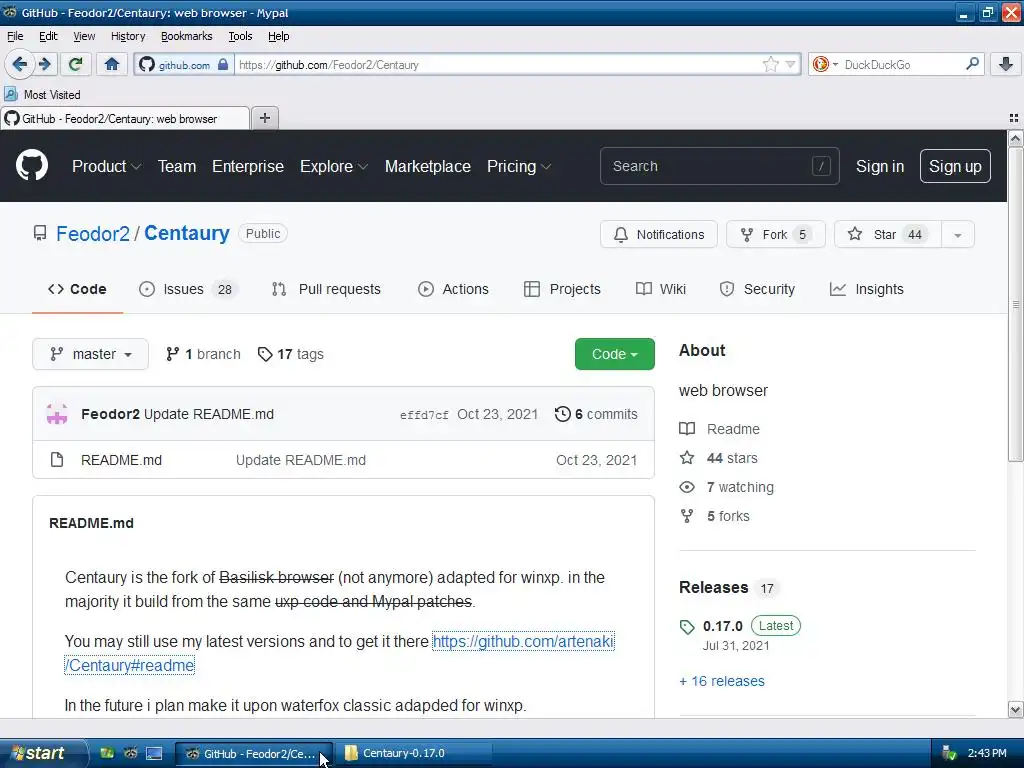This screenshot has height=768, width=1024.
Task: Switch to the Insights tab
Action: (867, 289)
